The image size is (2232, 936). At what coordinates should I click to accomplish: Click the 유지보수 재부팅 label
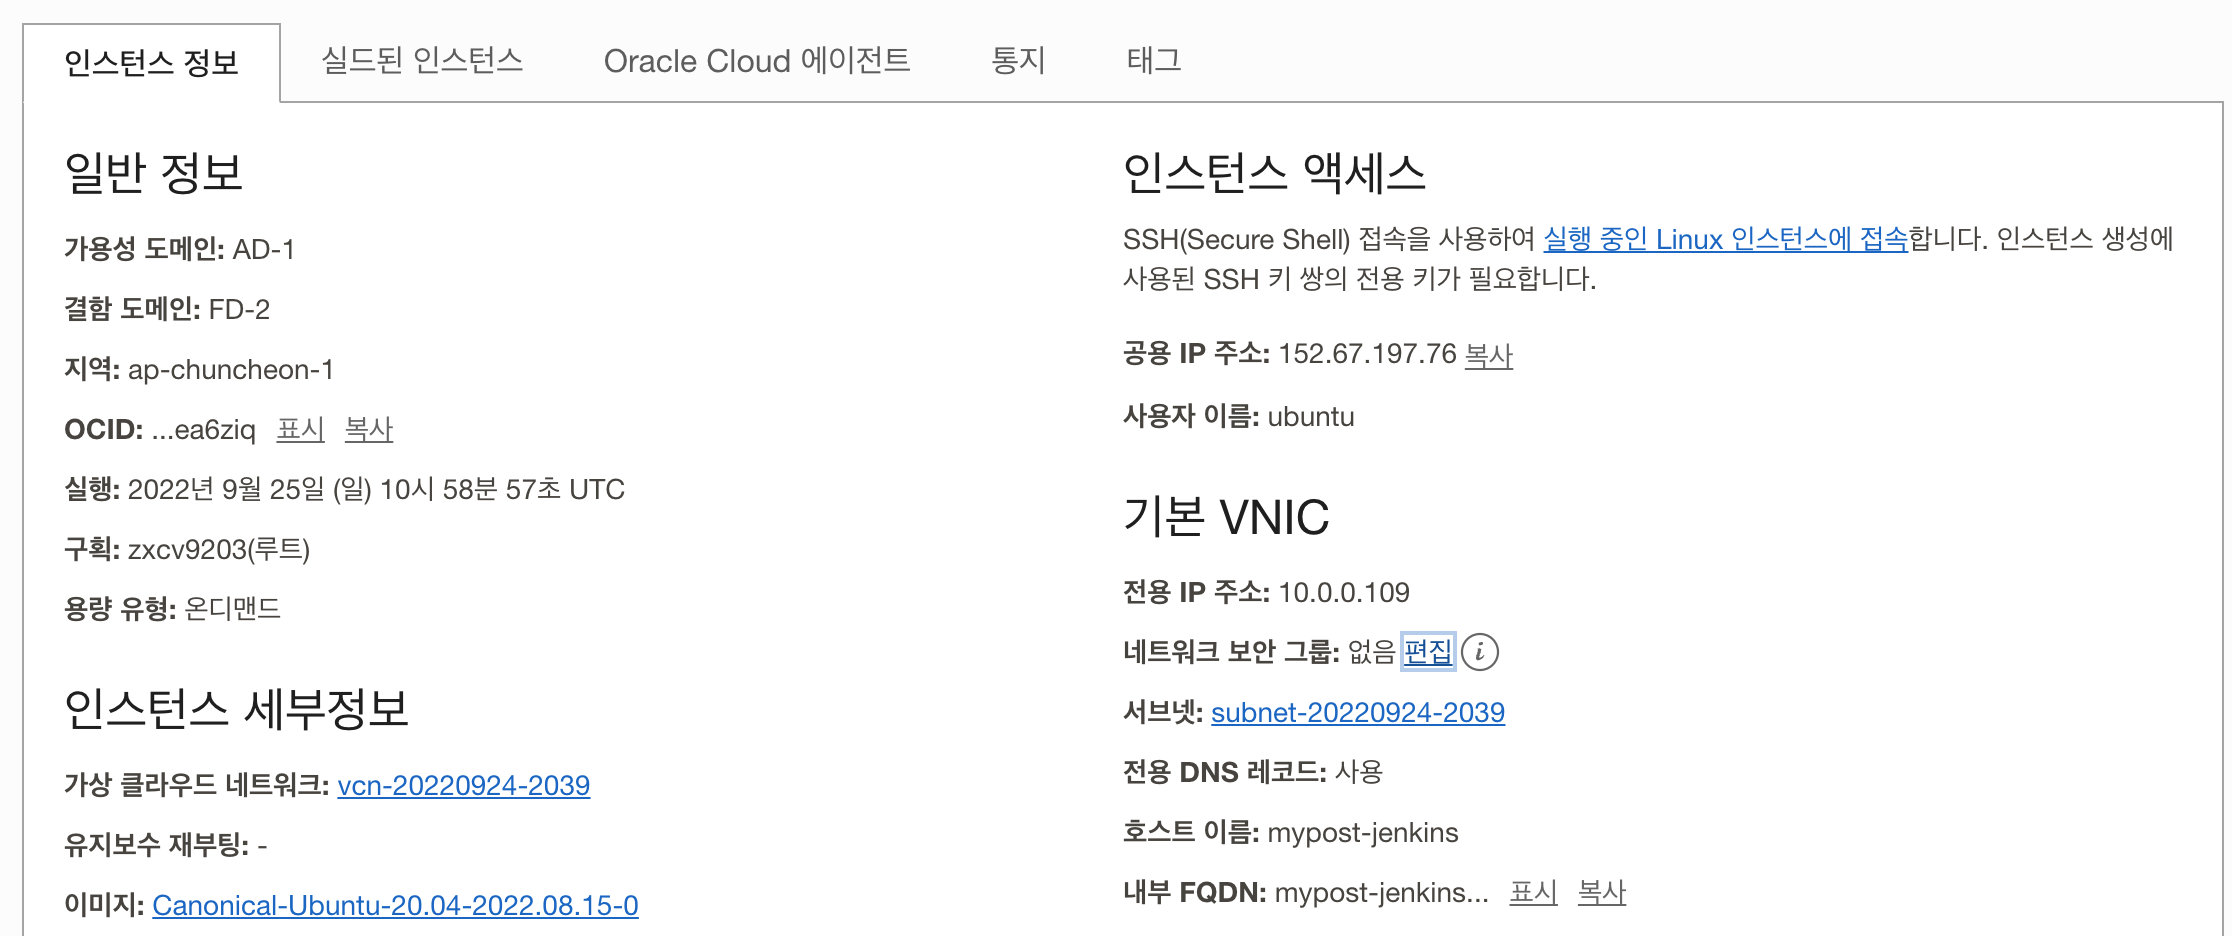[156, 846]
